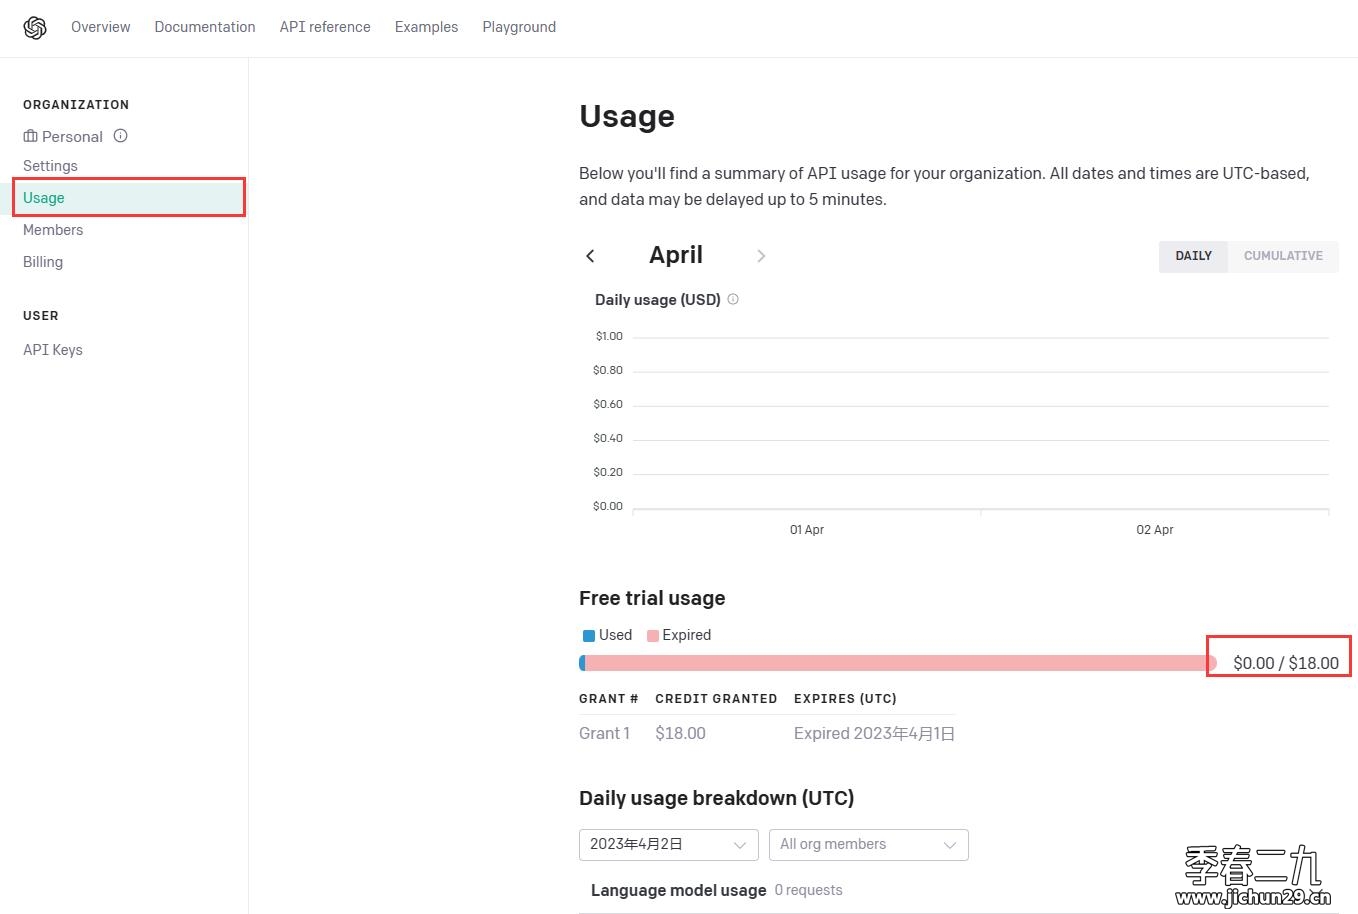Open Settings in the sidebar

pos(50,166)
